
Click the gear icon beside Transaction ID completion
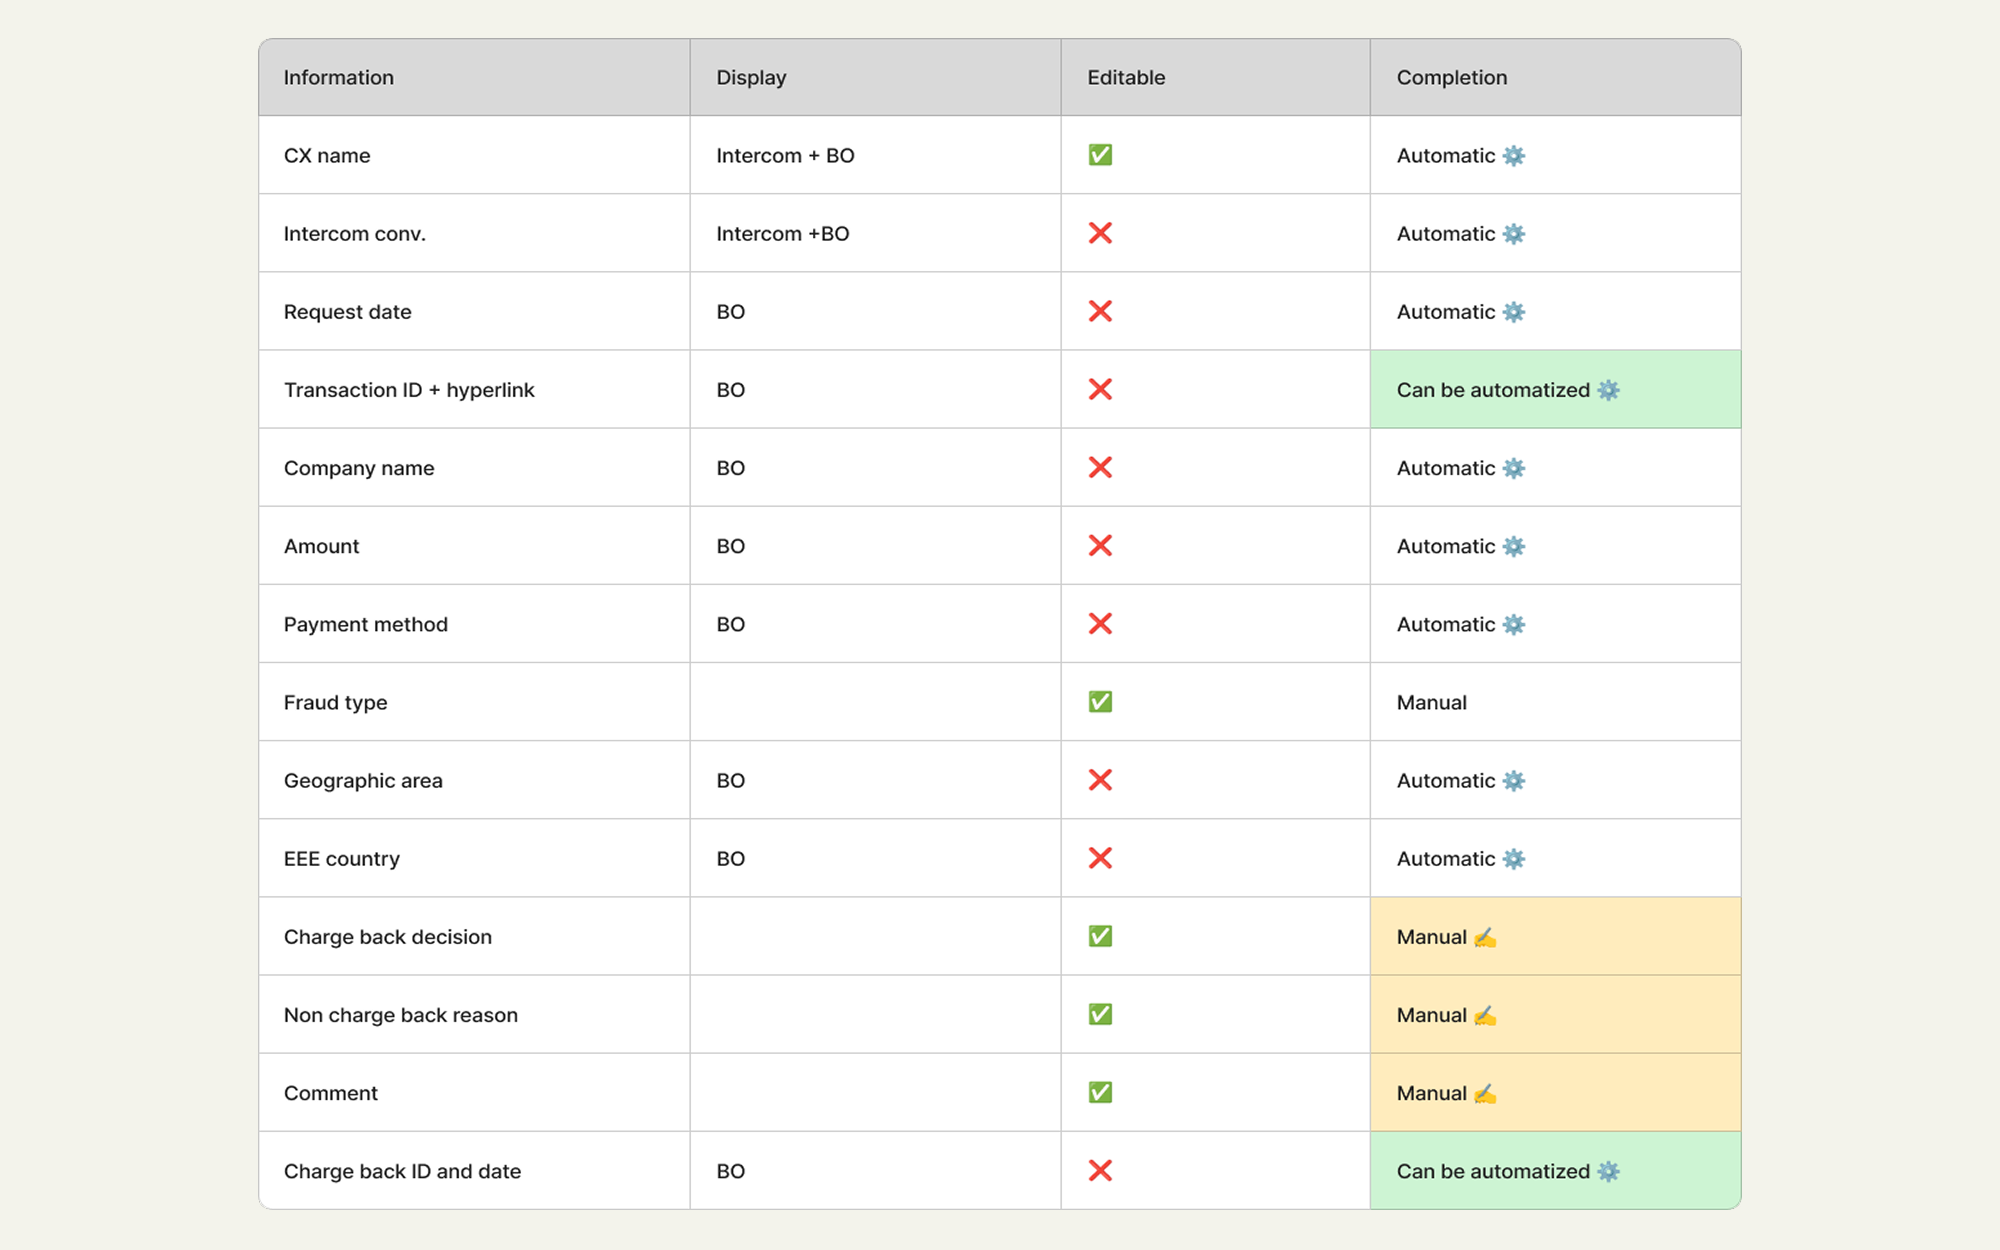click(x=1608, y=390)
